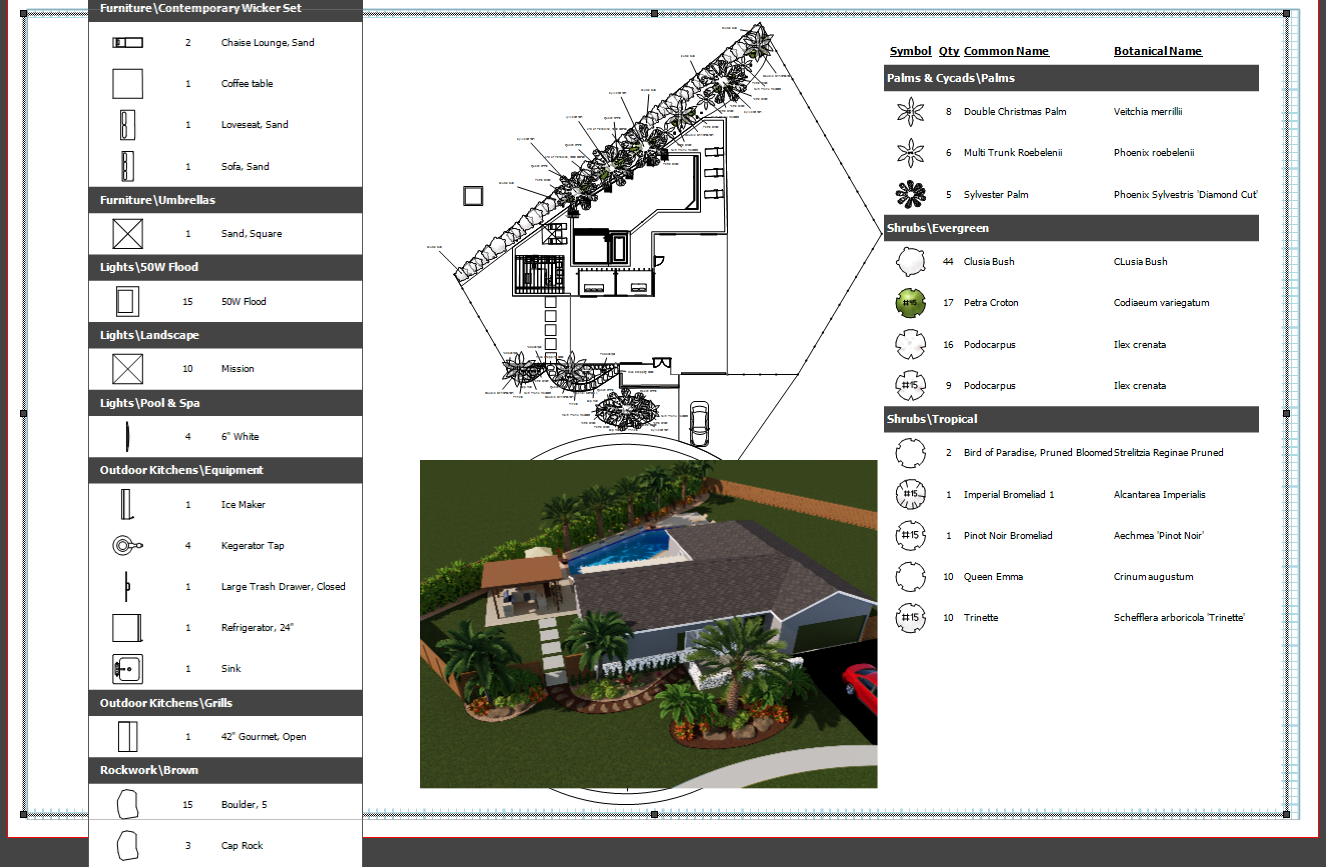This screenshot has width=1326, height=867.
Task: Click the Clusia Bush shrub symbol
Action: 910,261
